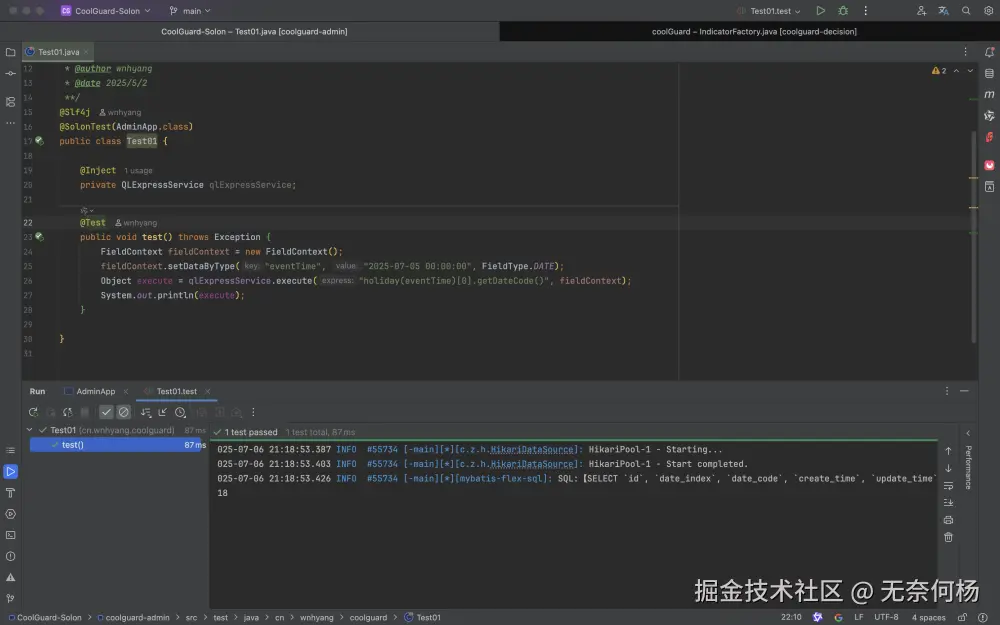Viewport: 1000px width, 625px height.
Task: Open Run panel more options menu
Action: click(x=946, y=391)
